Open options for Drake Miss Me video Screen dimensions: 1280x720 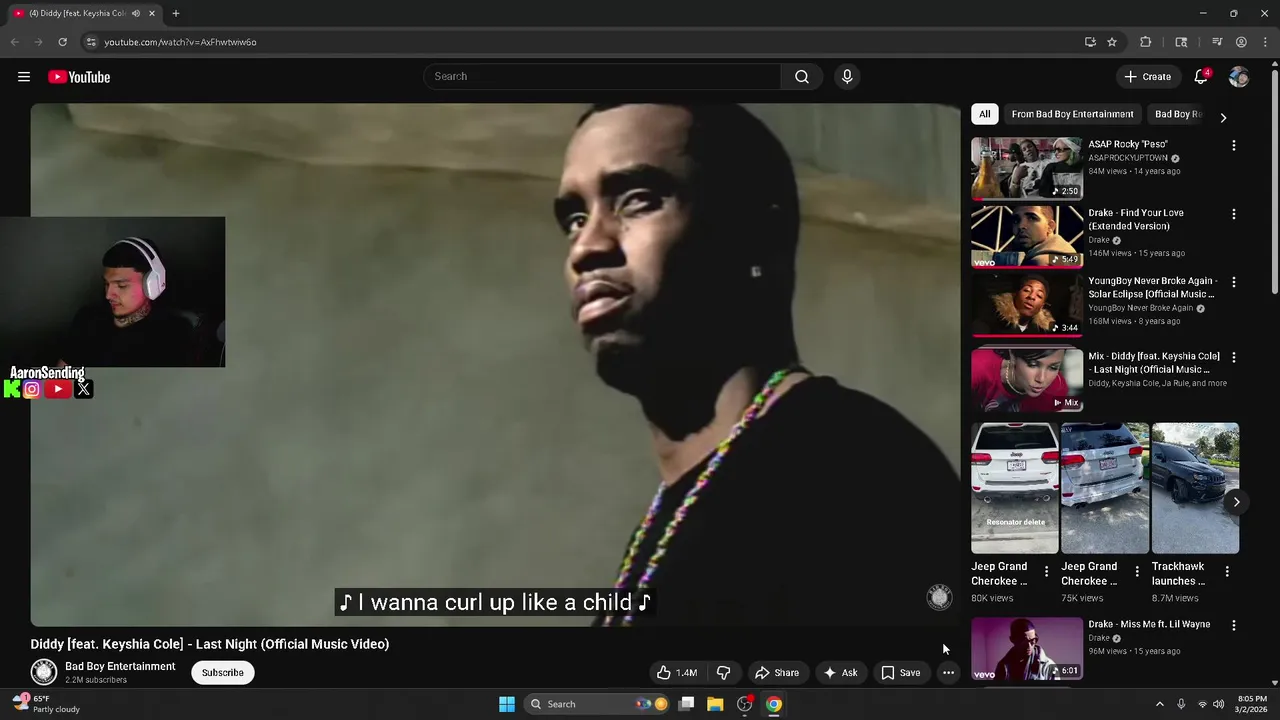coord(1233,625)
